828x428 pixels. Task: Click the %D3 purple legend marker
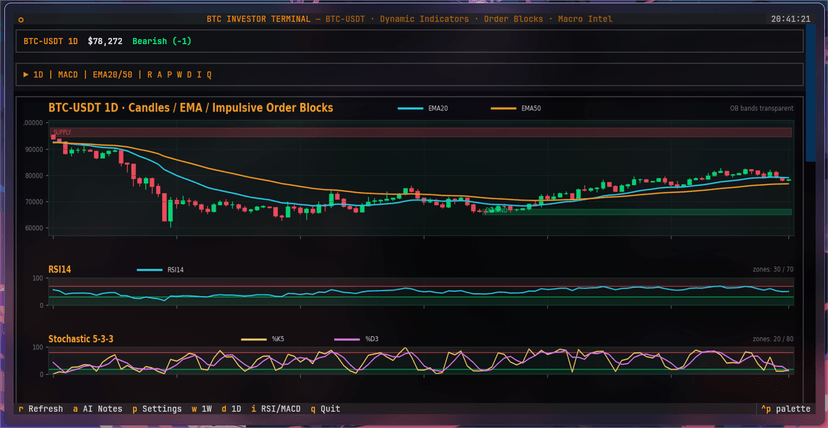[348, 339]
